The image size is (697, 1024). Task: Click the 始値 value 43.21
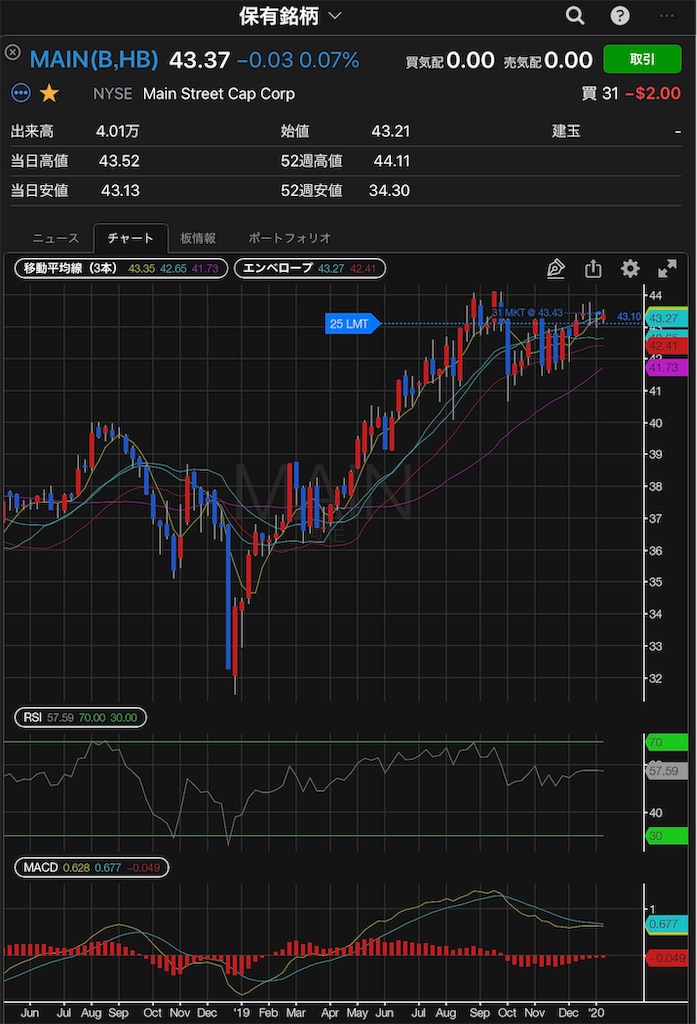click(391, 131)
